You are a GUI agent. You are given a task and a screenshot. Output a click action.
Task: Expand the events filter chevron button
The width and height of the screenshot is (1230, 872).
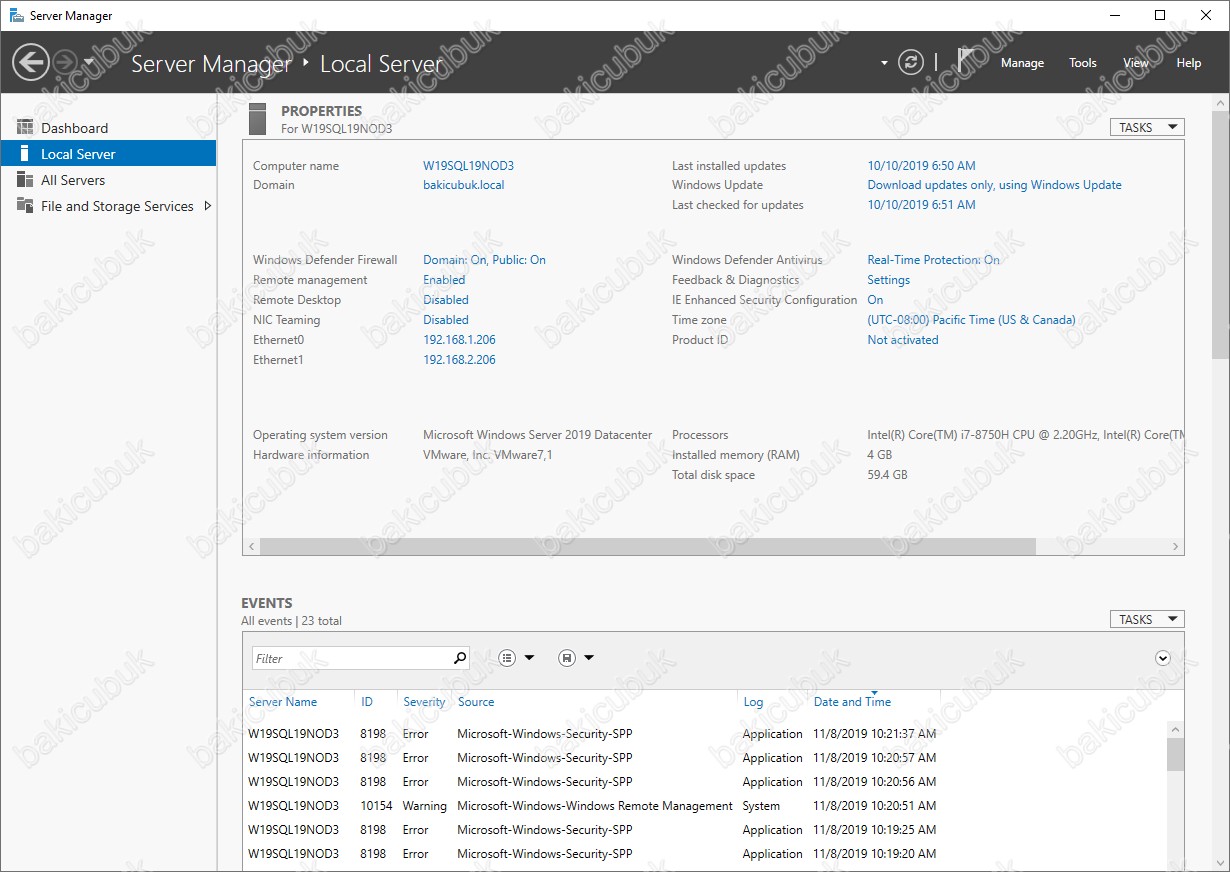point(1162,658)
